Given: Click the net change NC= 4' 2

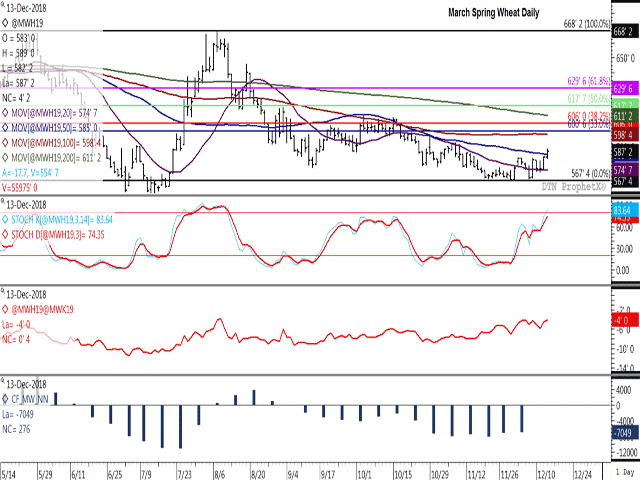Looking at the screenshot, I should (16, 98).
